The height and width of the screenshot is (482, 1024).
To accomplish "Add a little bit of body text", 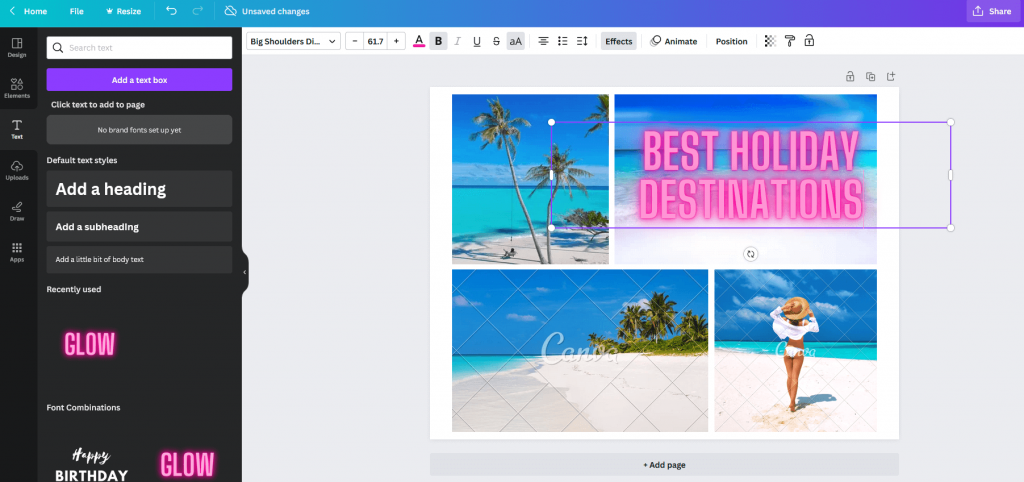I will click(x=139, y=259).
